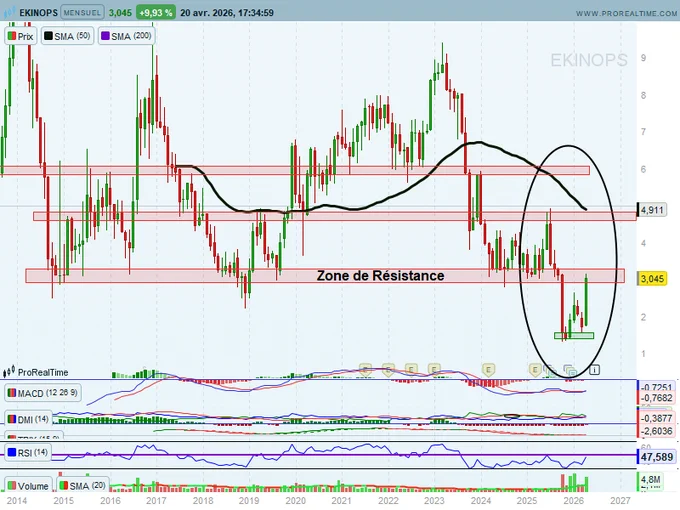The width and height of the screenshot is (680, 510).
Task: Open the stacked news icons in late 2025
Action: tap(550, 370)
